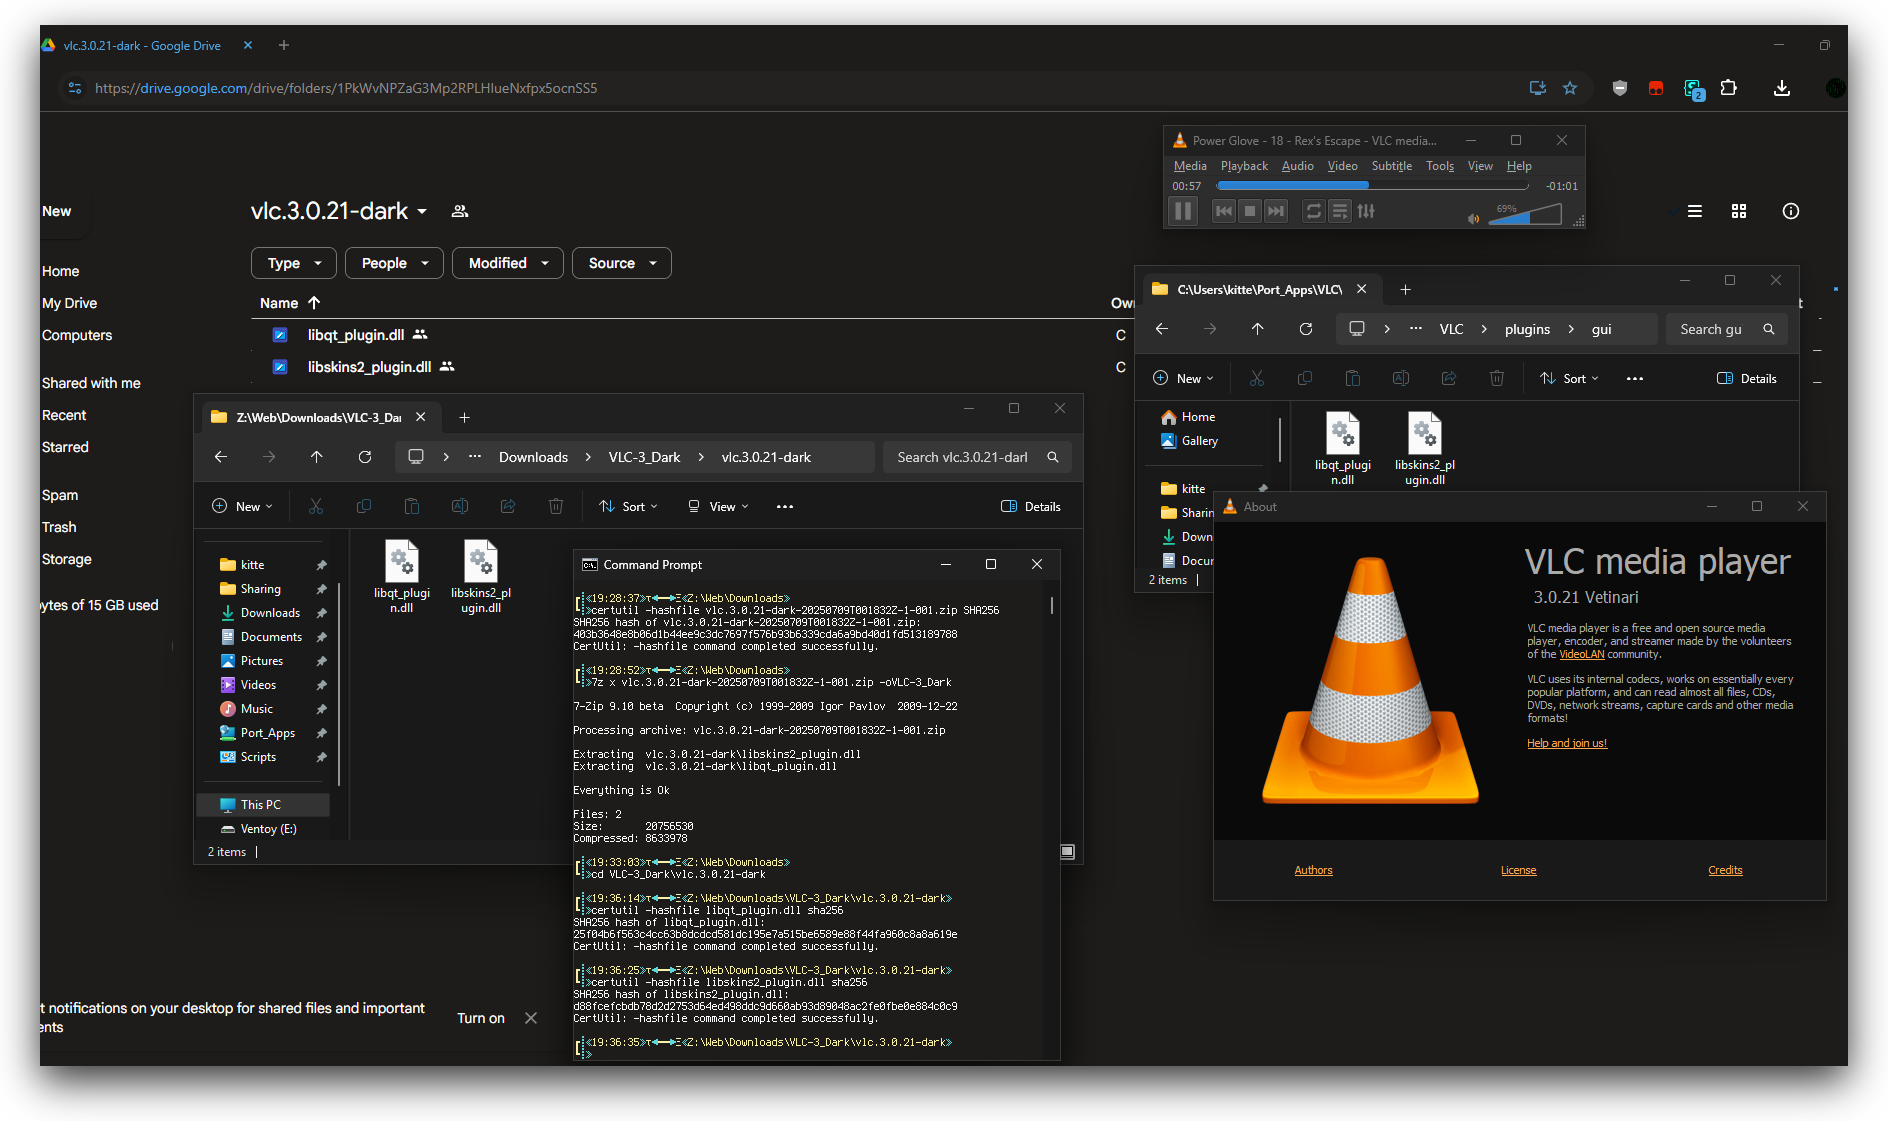Screen dimensions: 1888x1121
Task: Select libqt_plugin.dll row in Google Drive
Action: (690, 335)
